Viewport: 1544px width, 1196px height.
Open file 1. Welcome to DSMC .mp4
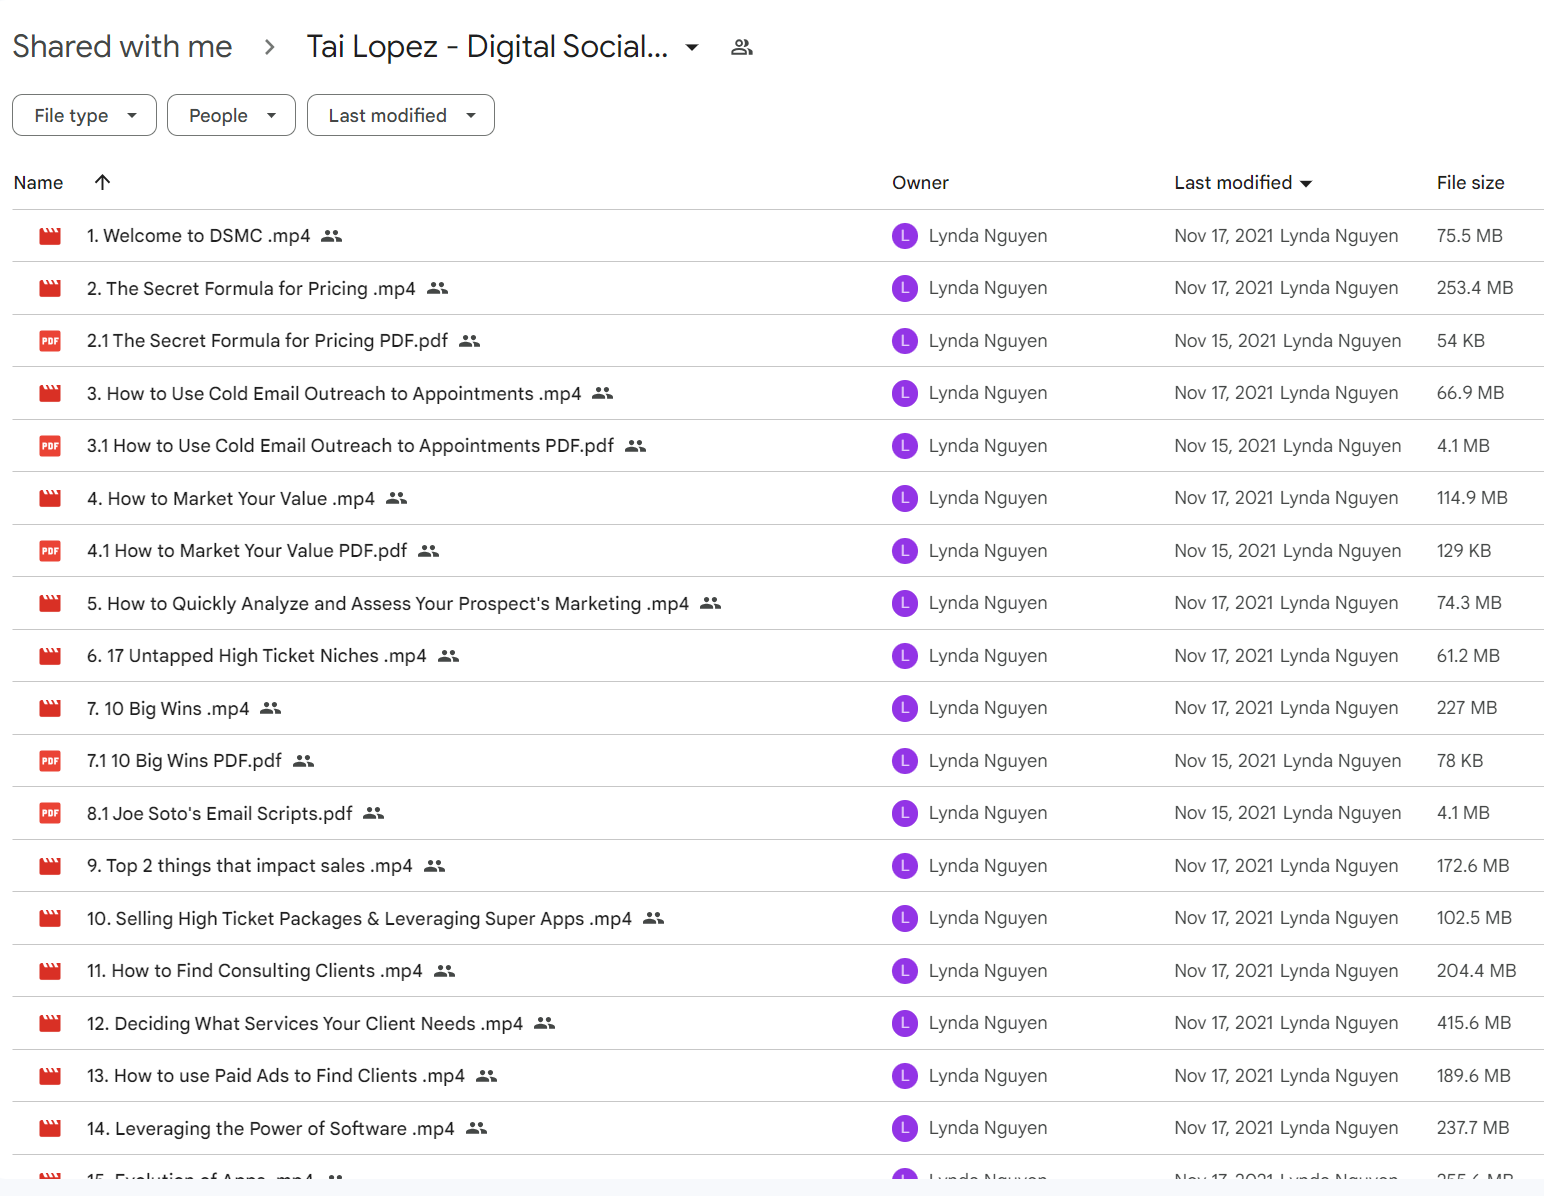[199, 236]
